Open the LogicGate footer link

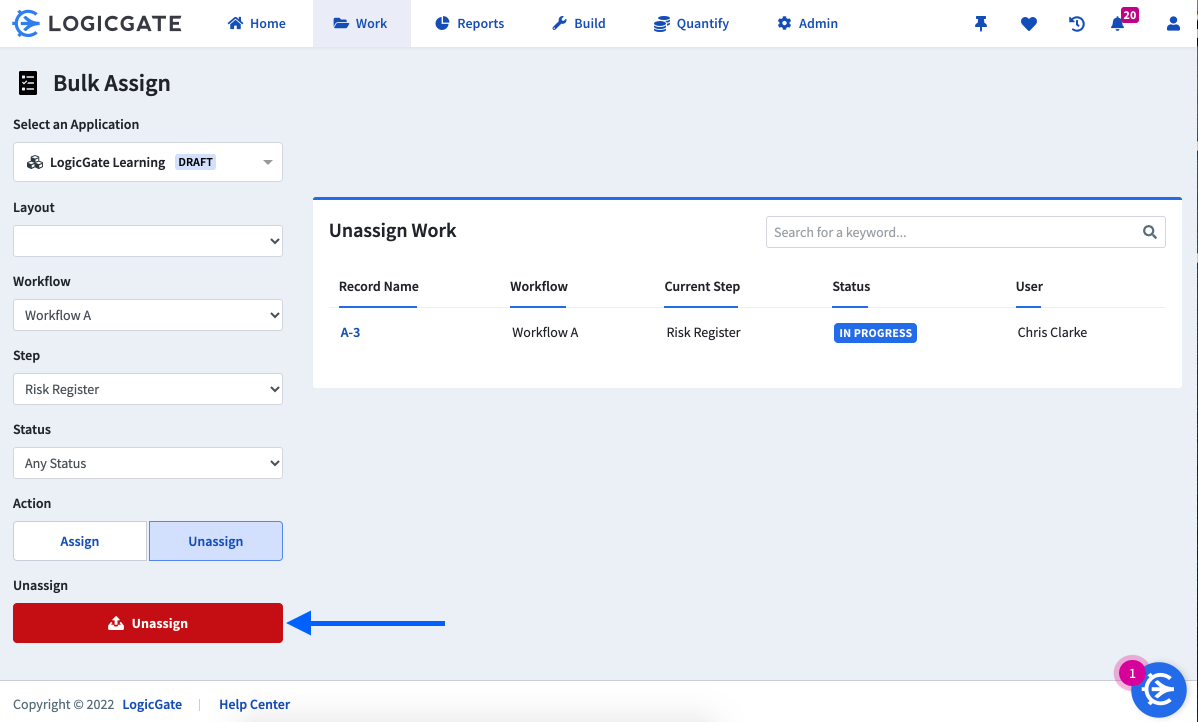(x=152, y=704)
